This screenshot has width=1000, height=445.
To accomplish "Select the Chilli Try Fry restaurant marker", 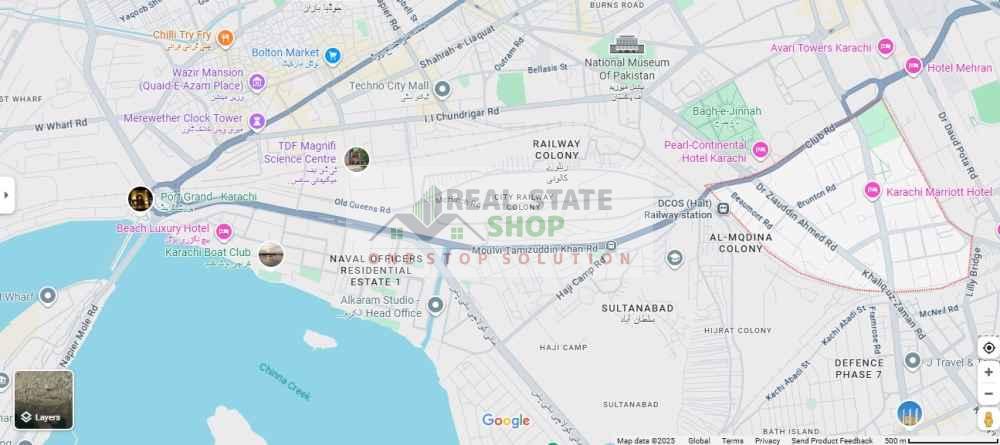I will (224, 38).
